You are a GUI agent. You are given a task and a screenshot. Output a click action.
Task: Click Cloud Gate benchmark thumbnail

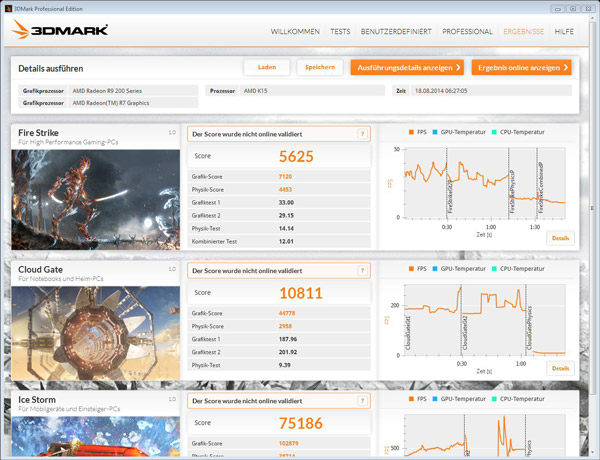pos(96,333)
